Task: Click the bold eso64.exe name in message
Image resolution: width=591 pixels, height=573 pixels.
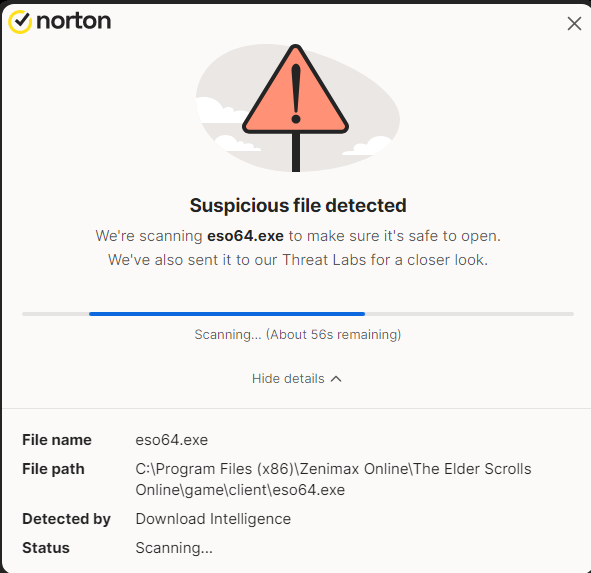Action: [245, 236]
